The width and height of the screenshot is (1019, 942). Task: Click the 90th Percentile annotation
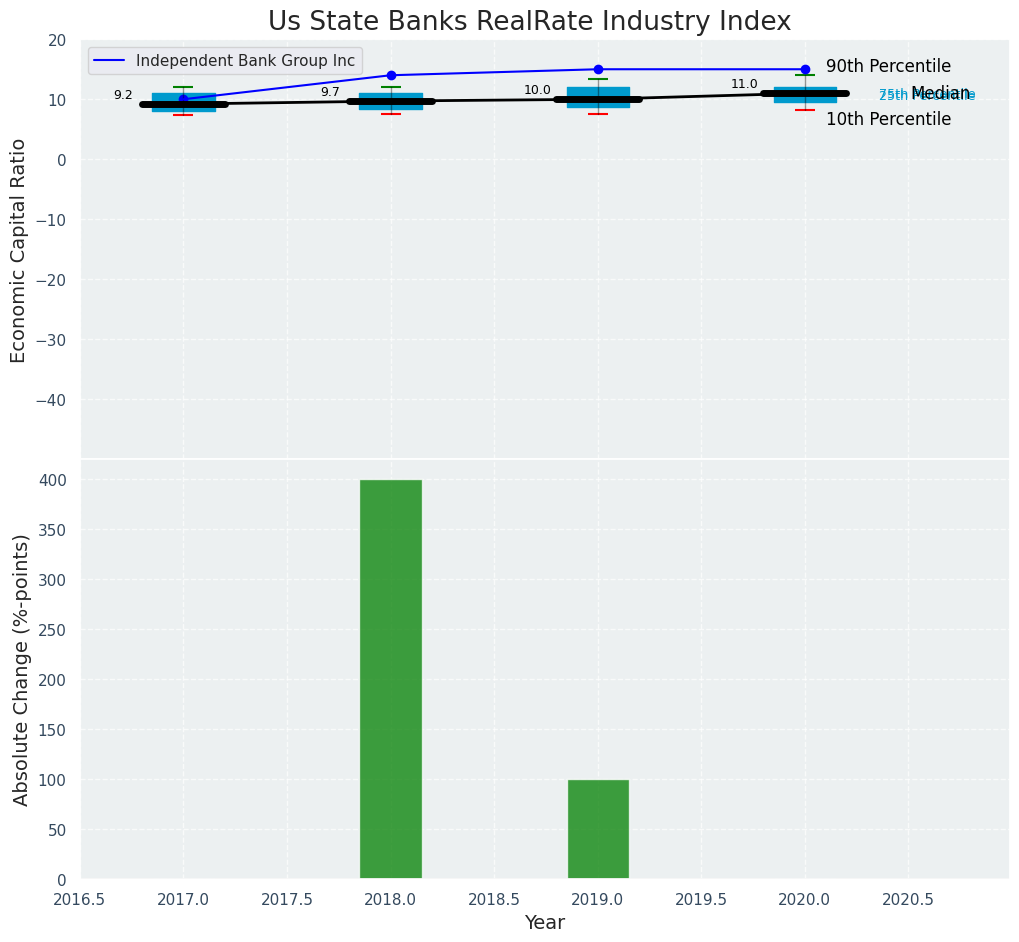coord(888,67)
